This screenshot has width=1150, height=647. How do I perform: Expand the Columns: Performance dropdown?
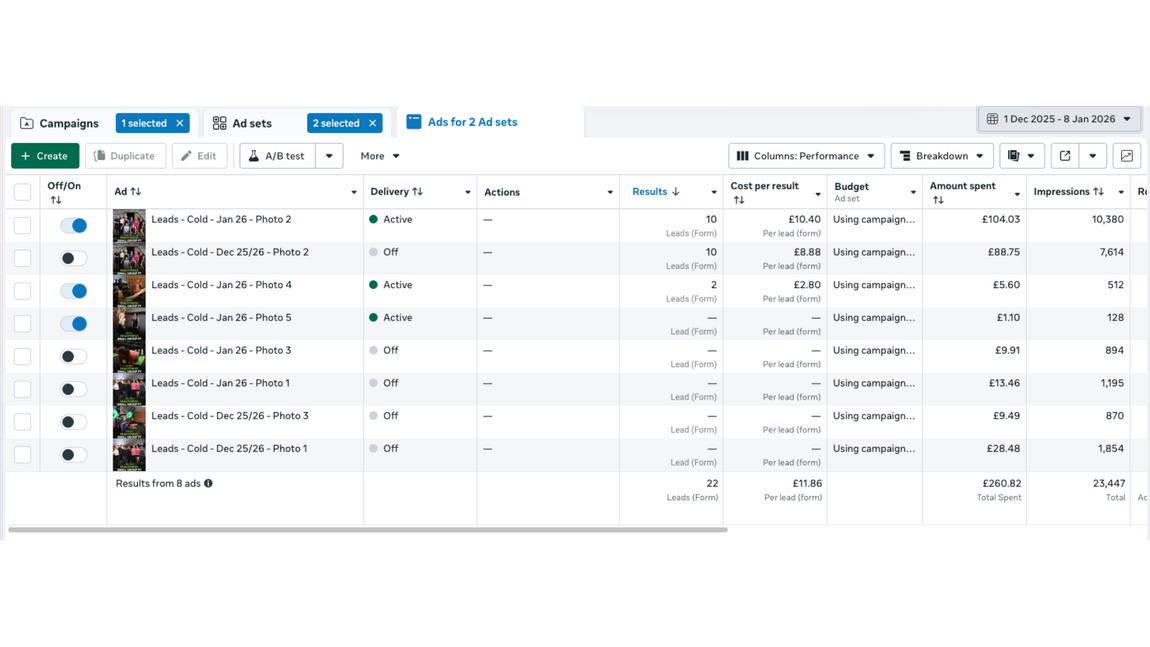[806, 156]
